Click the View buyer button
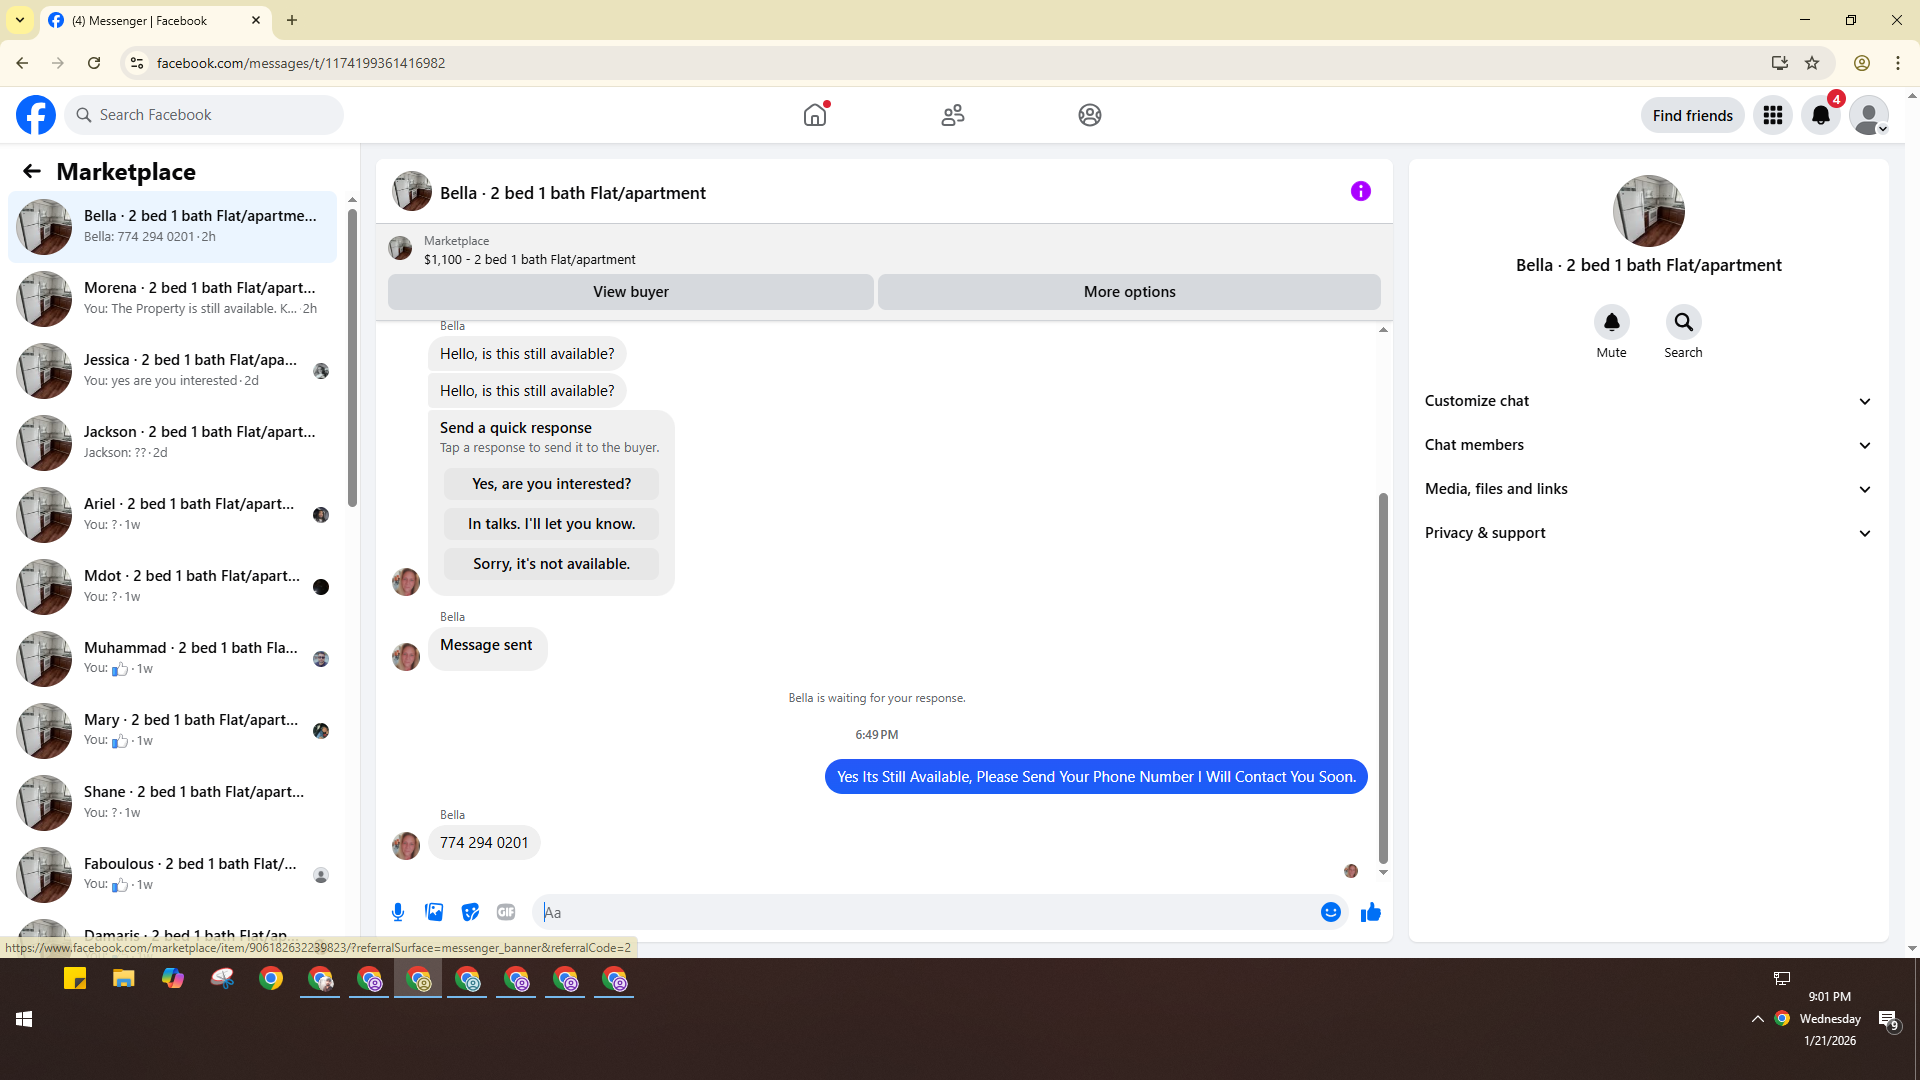Screen dimensions: 1920x1080 [630, 292]
